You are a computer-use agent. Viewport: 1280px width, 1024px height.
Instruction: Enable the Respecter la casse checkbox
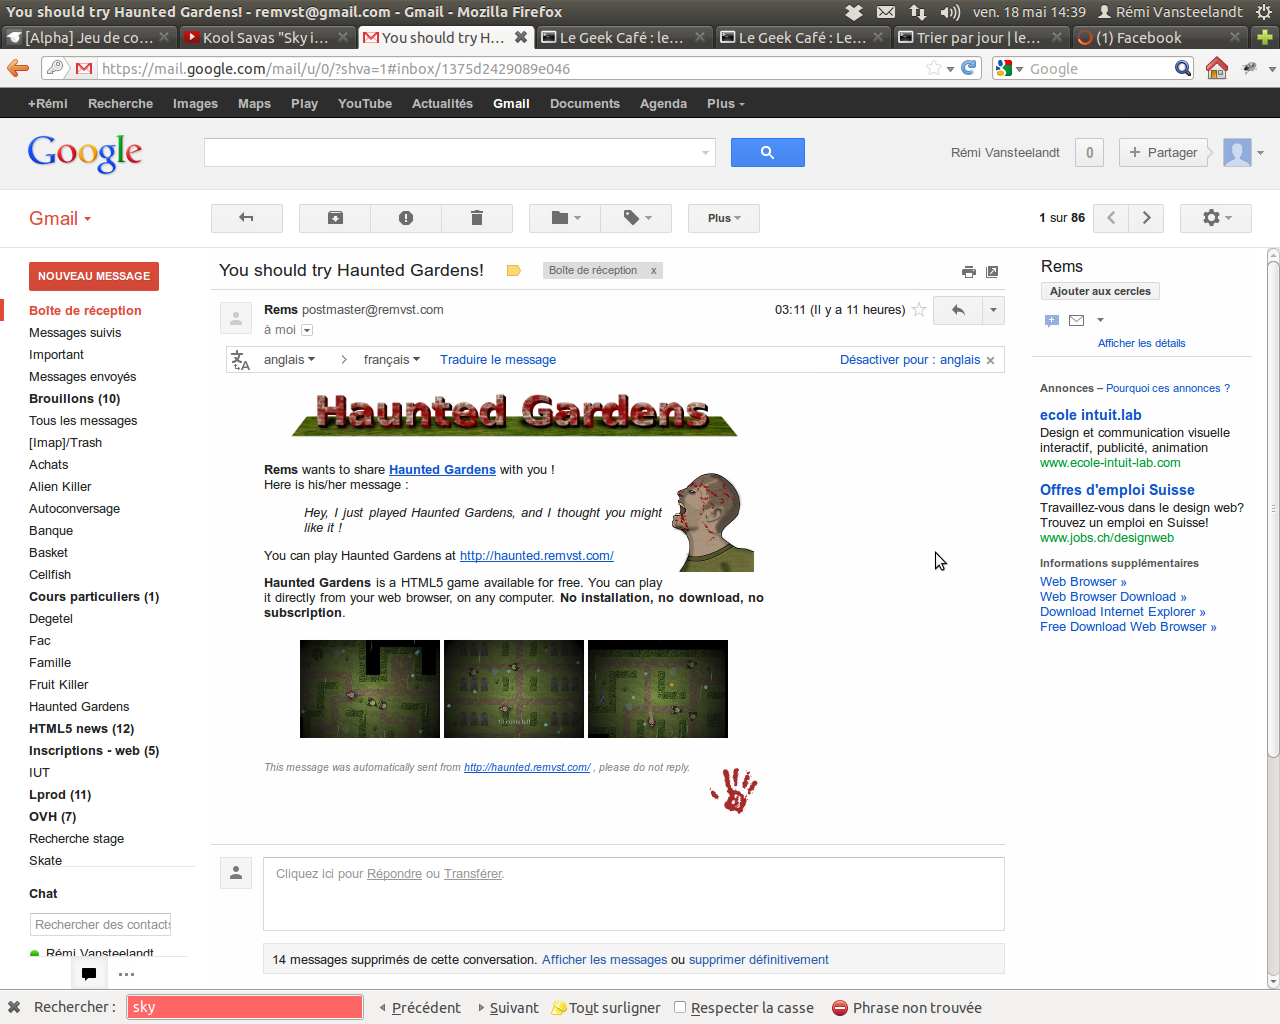tap(680, 1007)
